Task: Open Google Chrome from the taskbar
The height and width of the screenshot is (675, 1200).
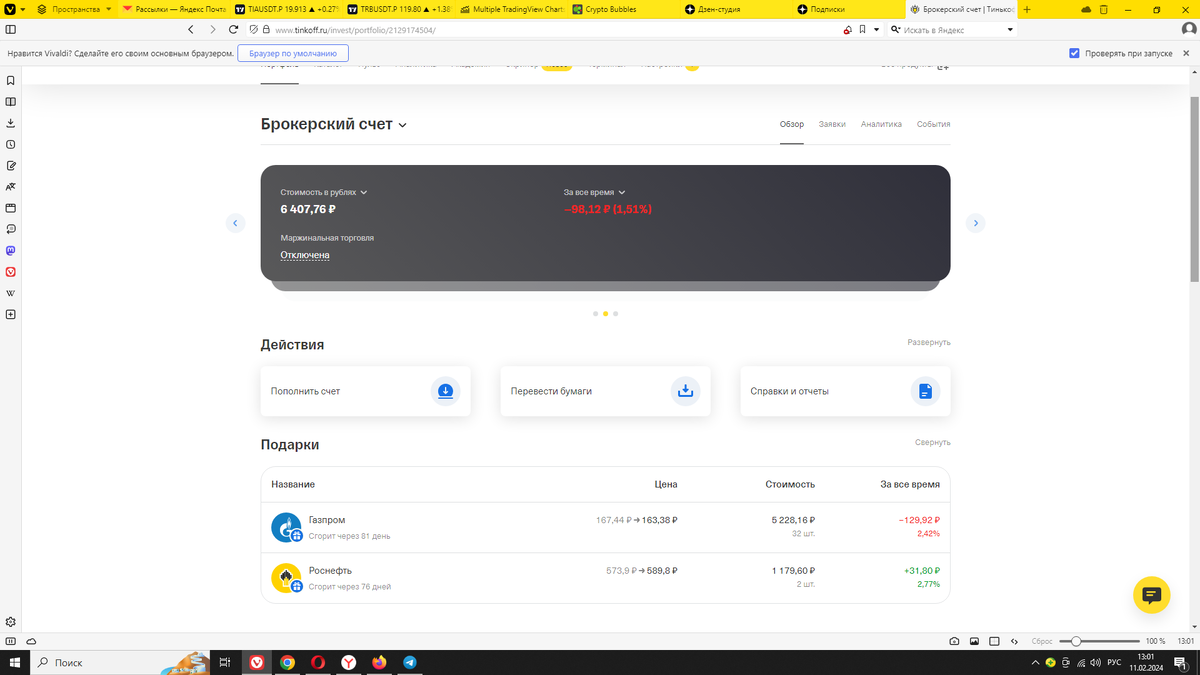Action: point(287,662)
